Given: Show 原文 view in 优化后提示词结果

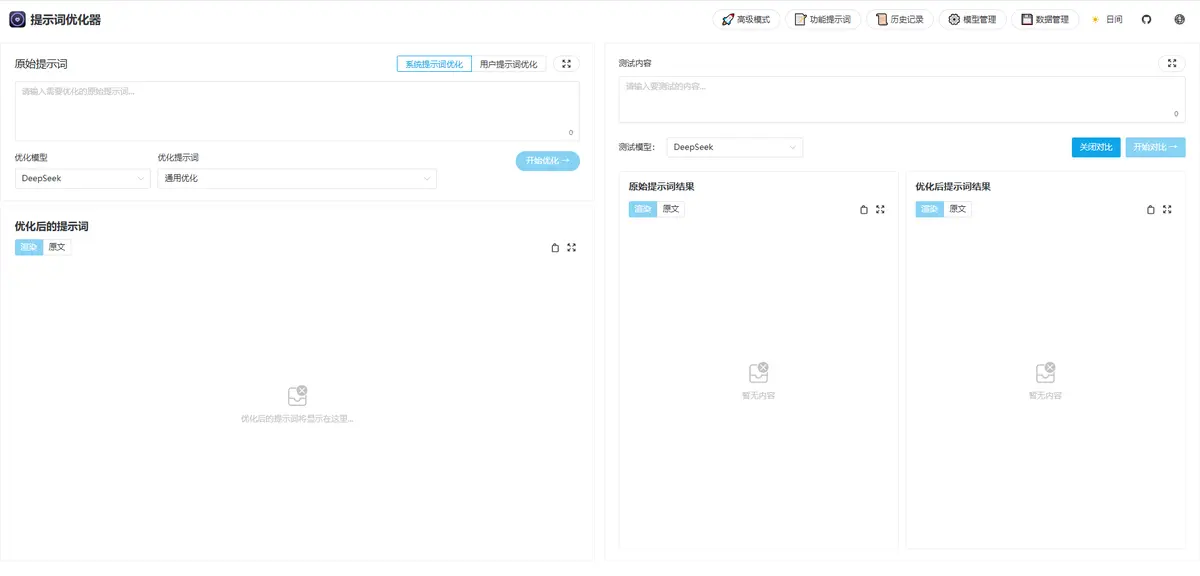Looking at the screenshot, I should click(958, 209).
